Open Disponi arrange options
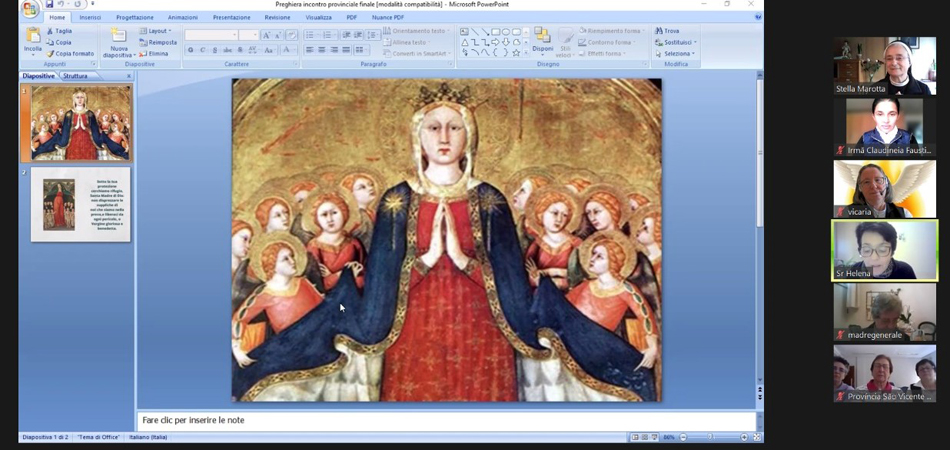 (543, 41)
